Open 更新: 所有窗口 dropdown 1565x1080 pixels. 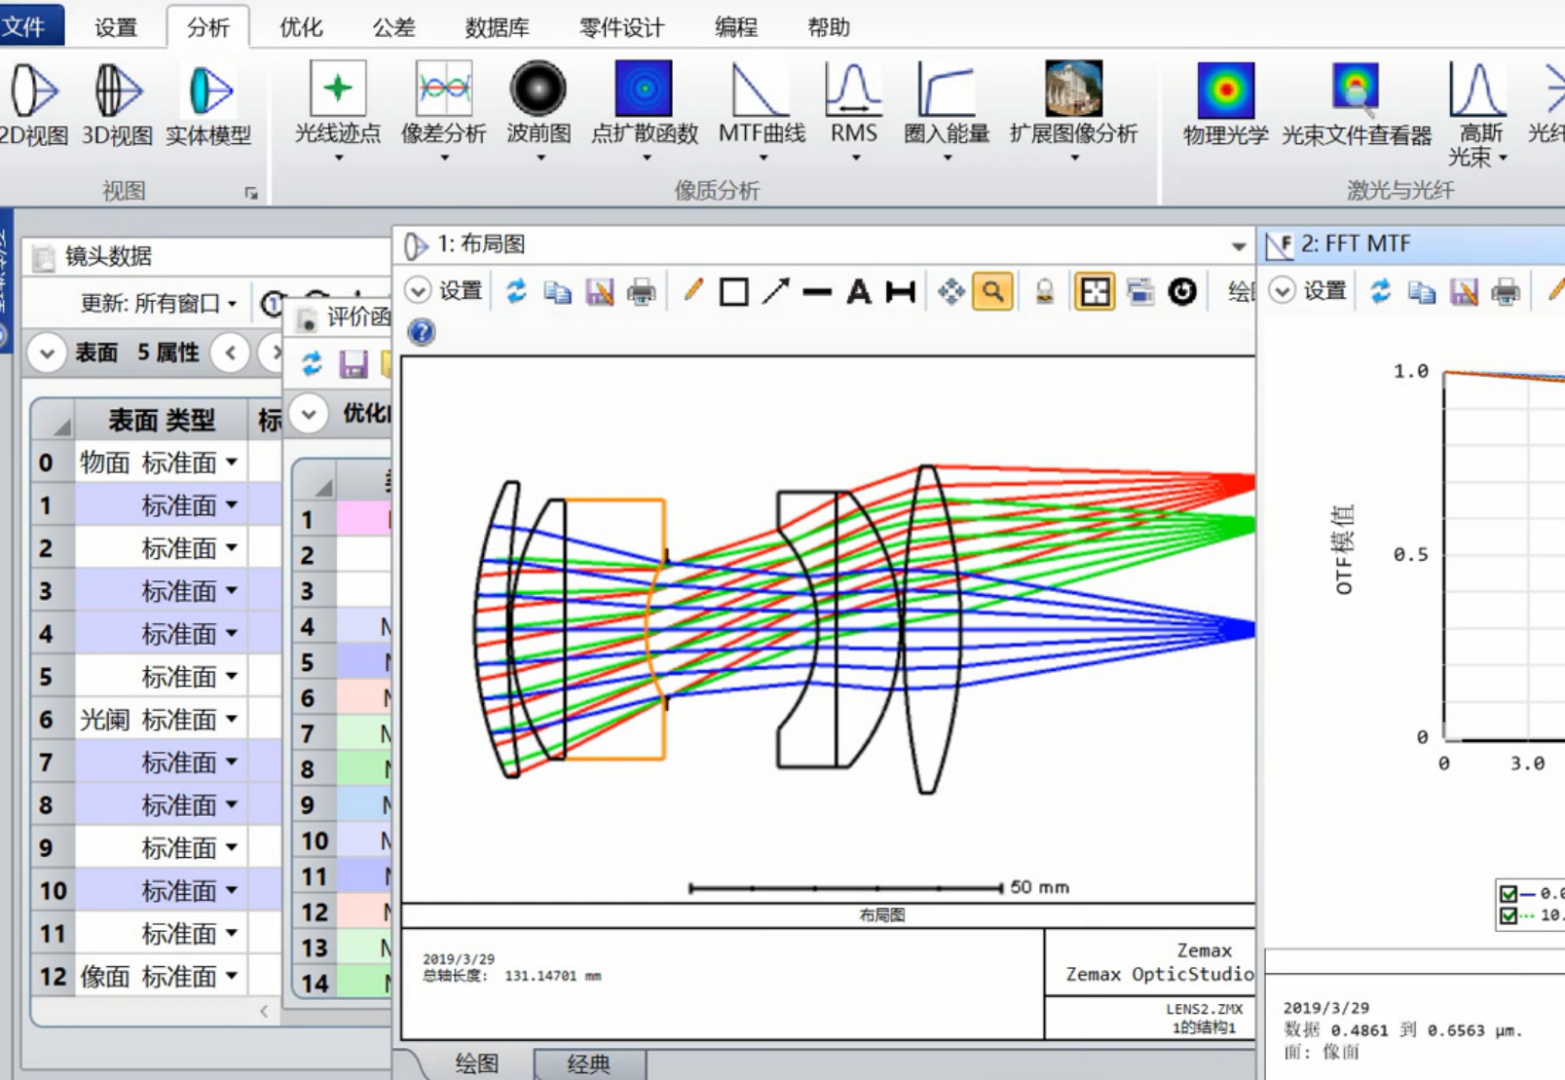point(159,303)
